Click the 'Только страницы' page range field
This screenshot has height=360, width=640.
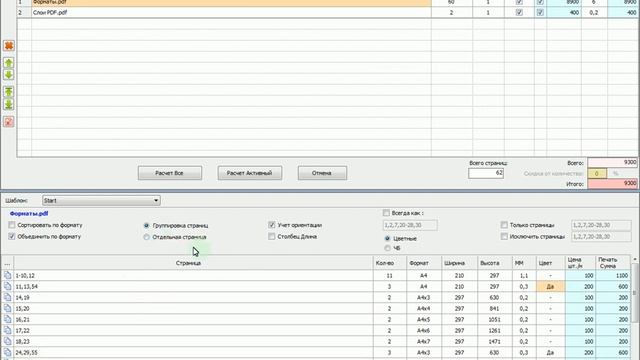click(601, 225)
